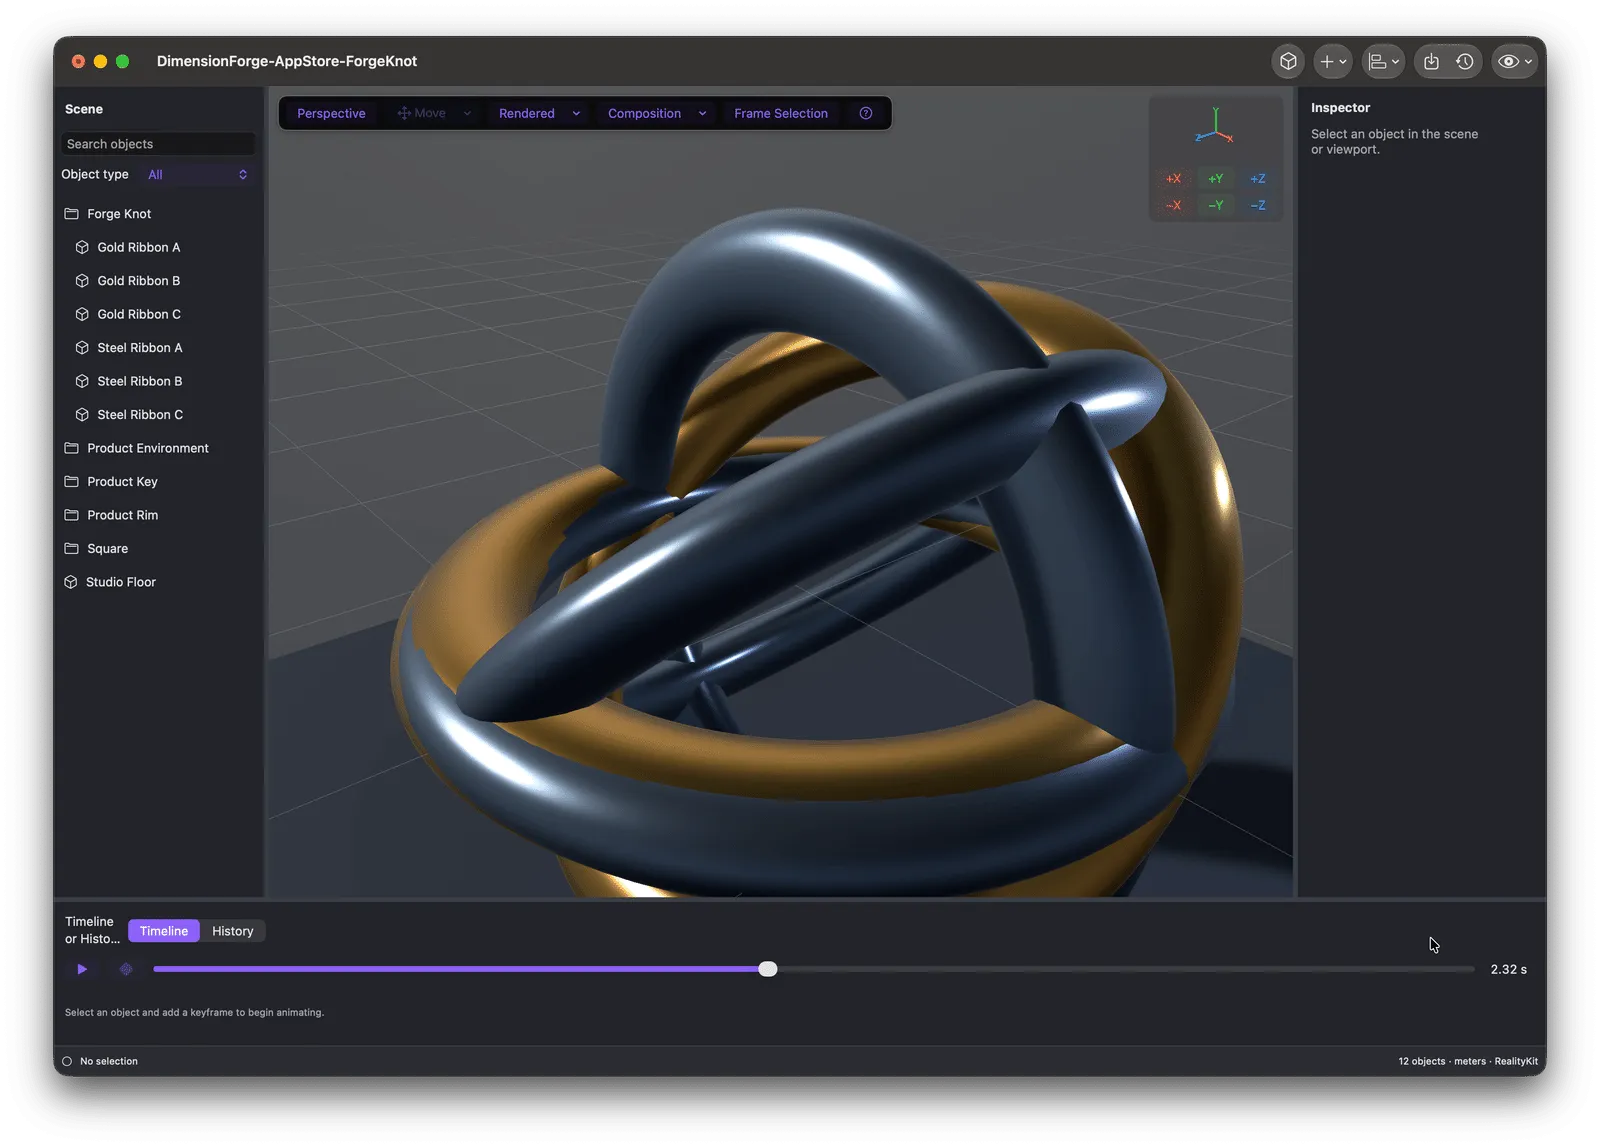Expand the Move tool chevron
The image size is (1600, 1147).
pyautogui.click(x=467, y=113)
